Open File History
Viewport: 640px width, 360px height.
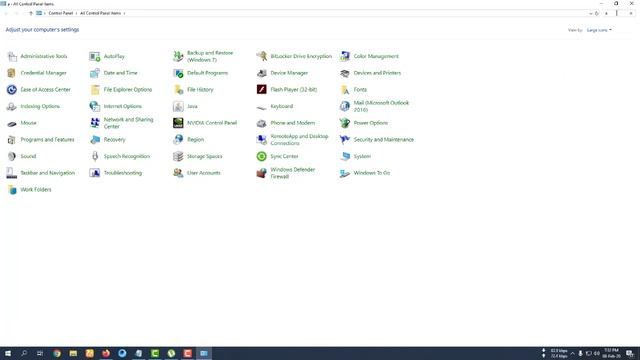tap(193, 90)
